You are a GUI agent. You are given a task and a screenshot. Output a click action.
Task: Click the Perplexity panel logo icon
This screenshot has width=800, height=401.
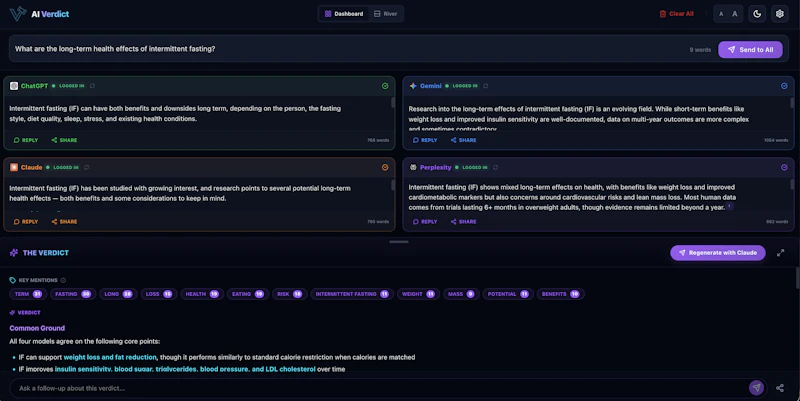[x=413, y=167]
